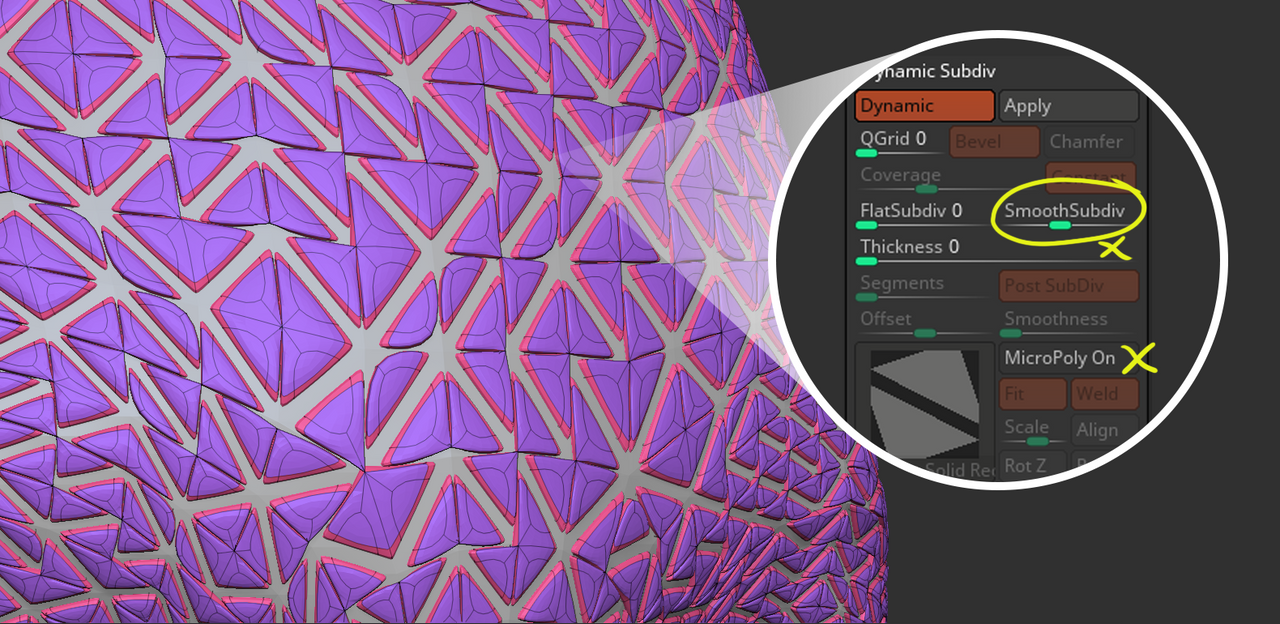Toggle the Constant option
The height and width of the screenshot is (624, 1280).
click(1091, 179)
